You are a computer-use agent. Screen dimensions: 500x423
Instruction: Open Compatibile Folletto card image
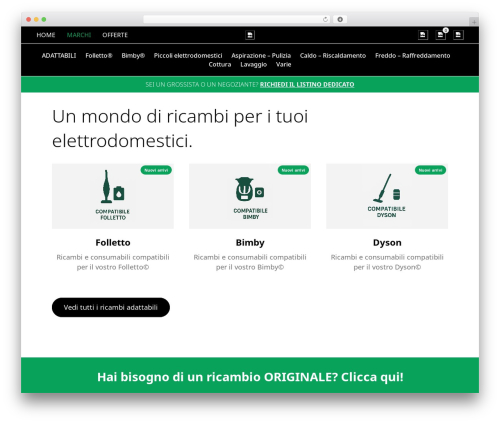coord(113,196)
